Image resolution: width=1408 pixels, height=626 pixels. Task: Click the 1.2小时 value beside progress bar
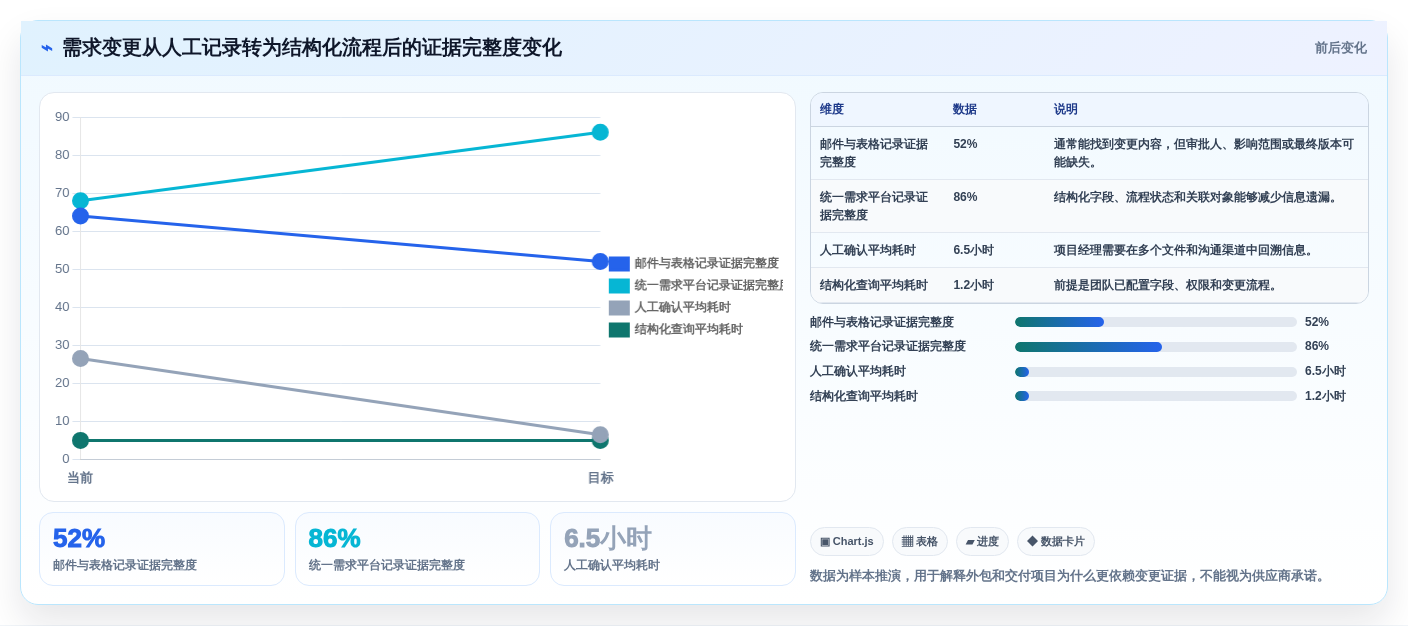(x=1325, y=396)
